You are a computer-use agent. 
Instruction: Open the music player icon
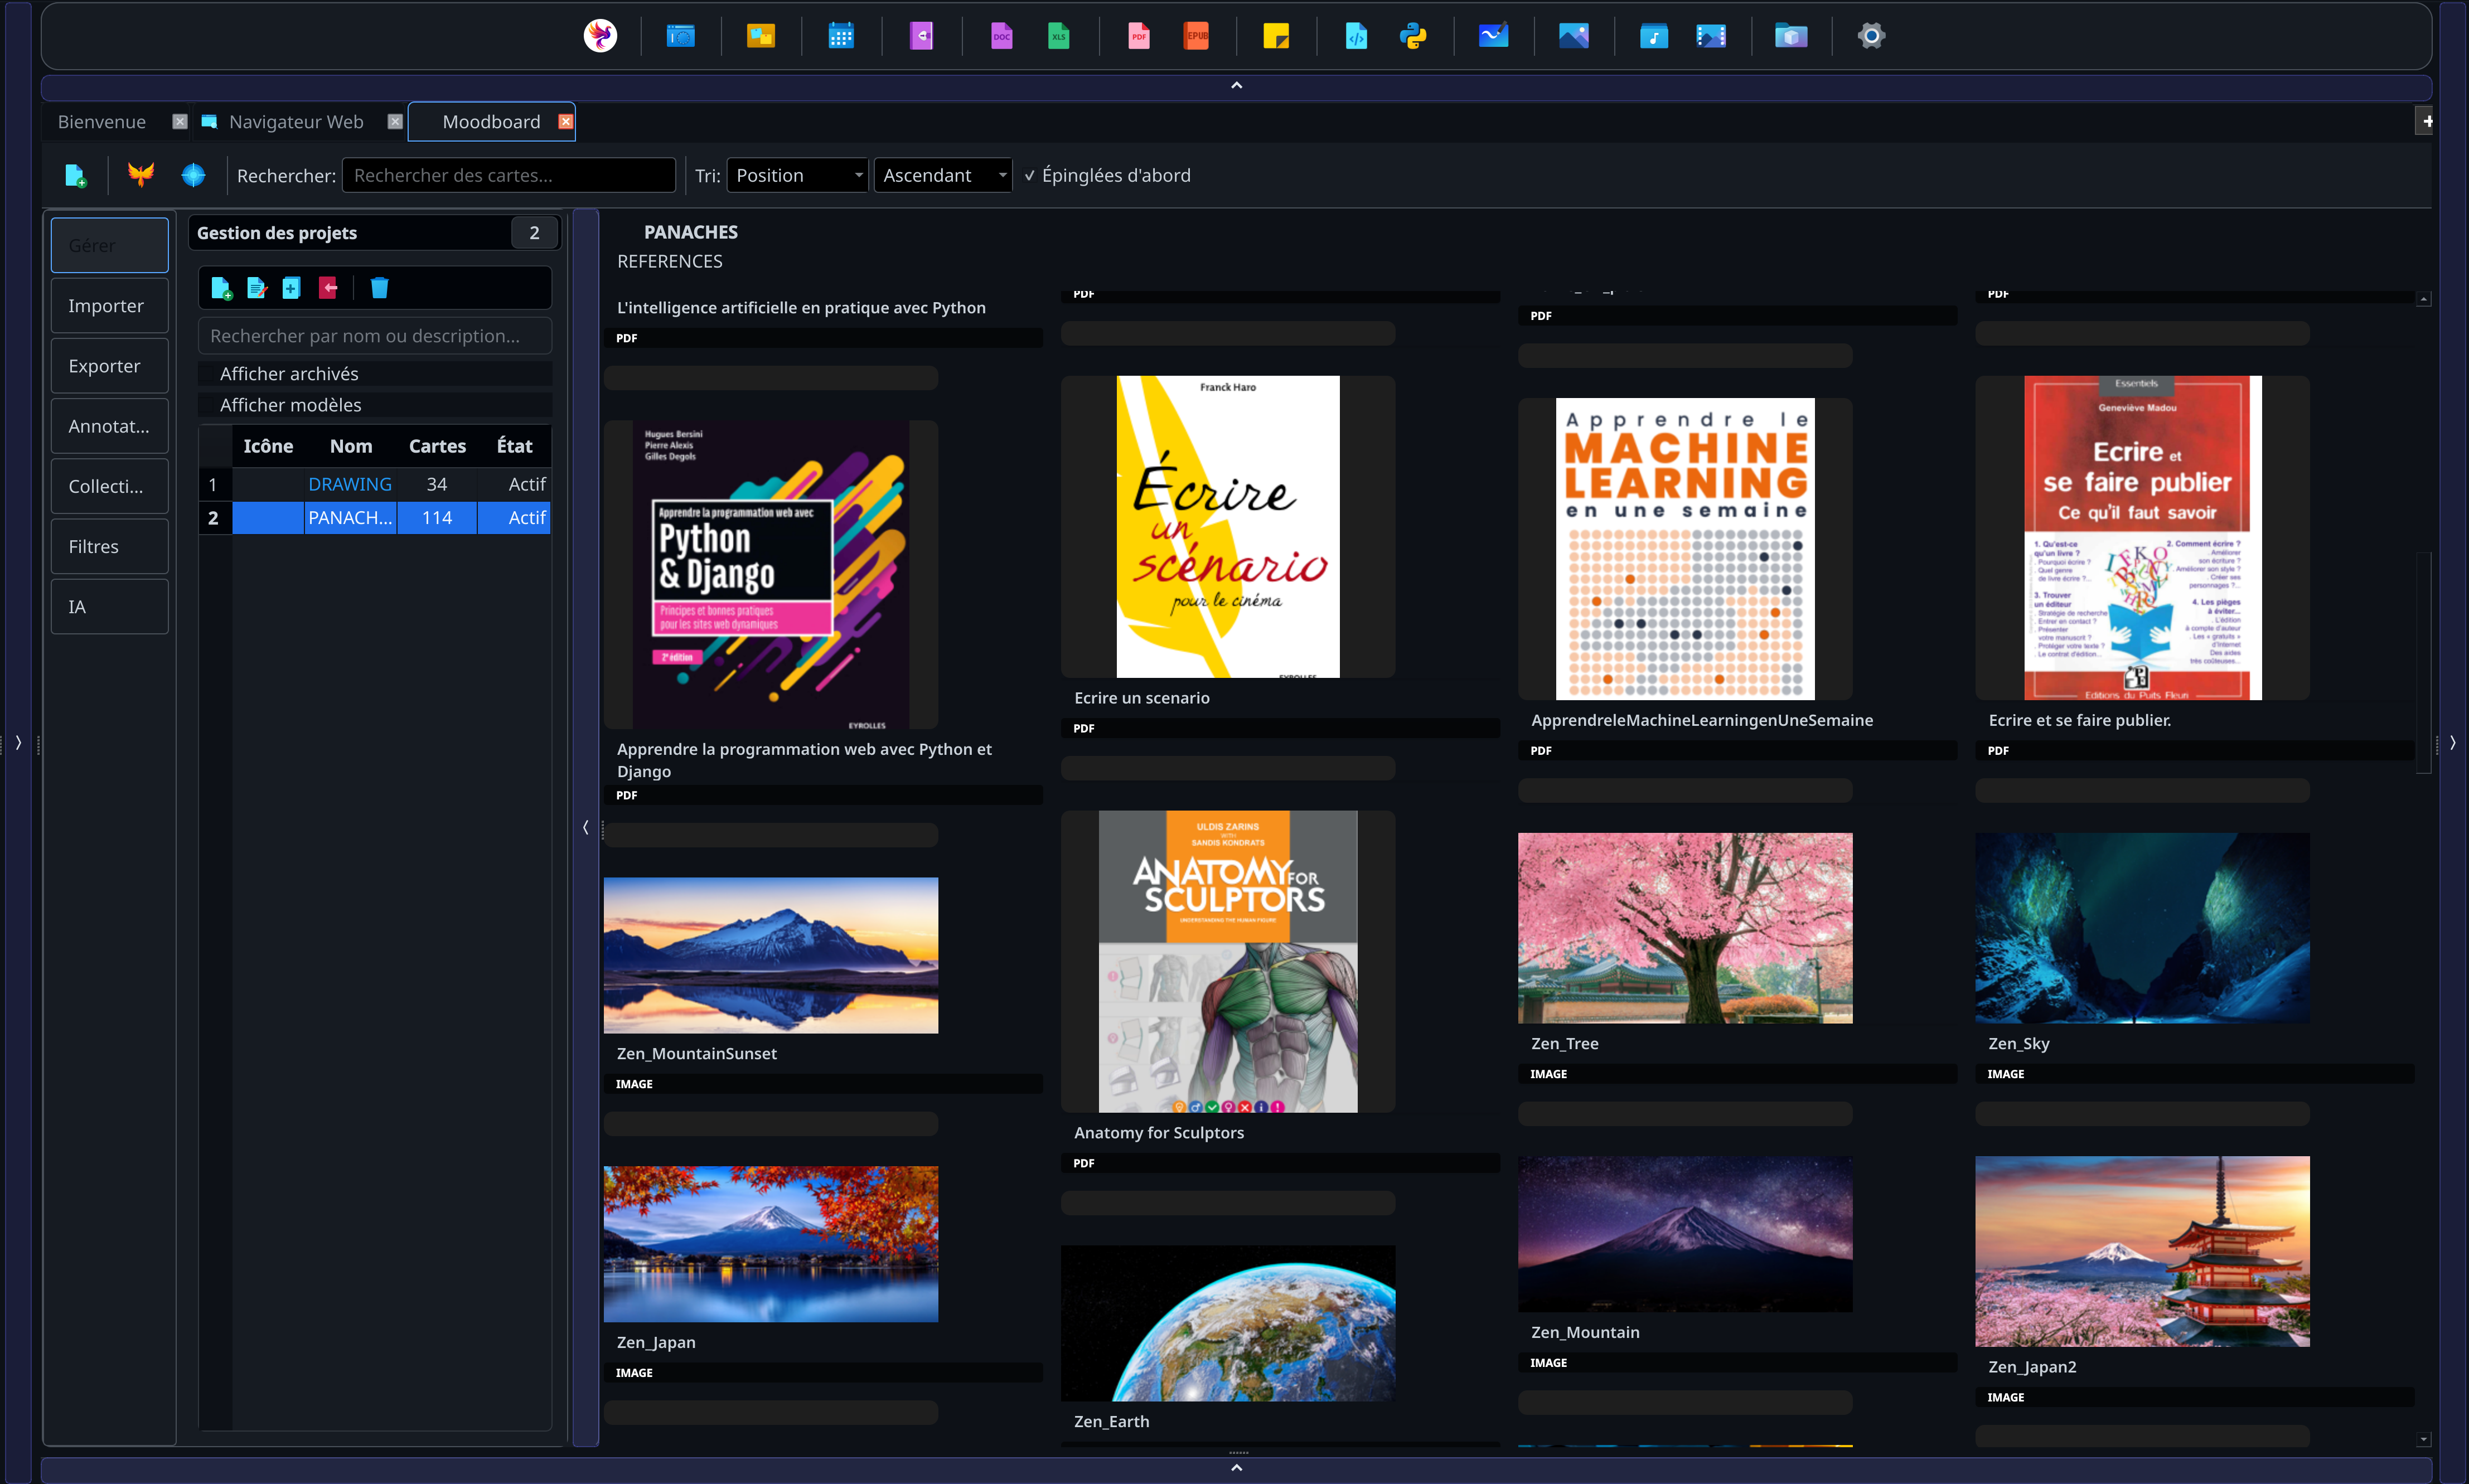point(1653,36)
